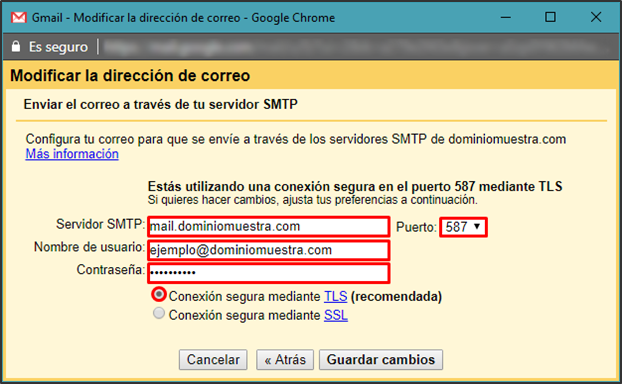623x385 pixels.
Task: Click the Gmail envelope icon in title bar
Action: coord(19,17)
